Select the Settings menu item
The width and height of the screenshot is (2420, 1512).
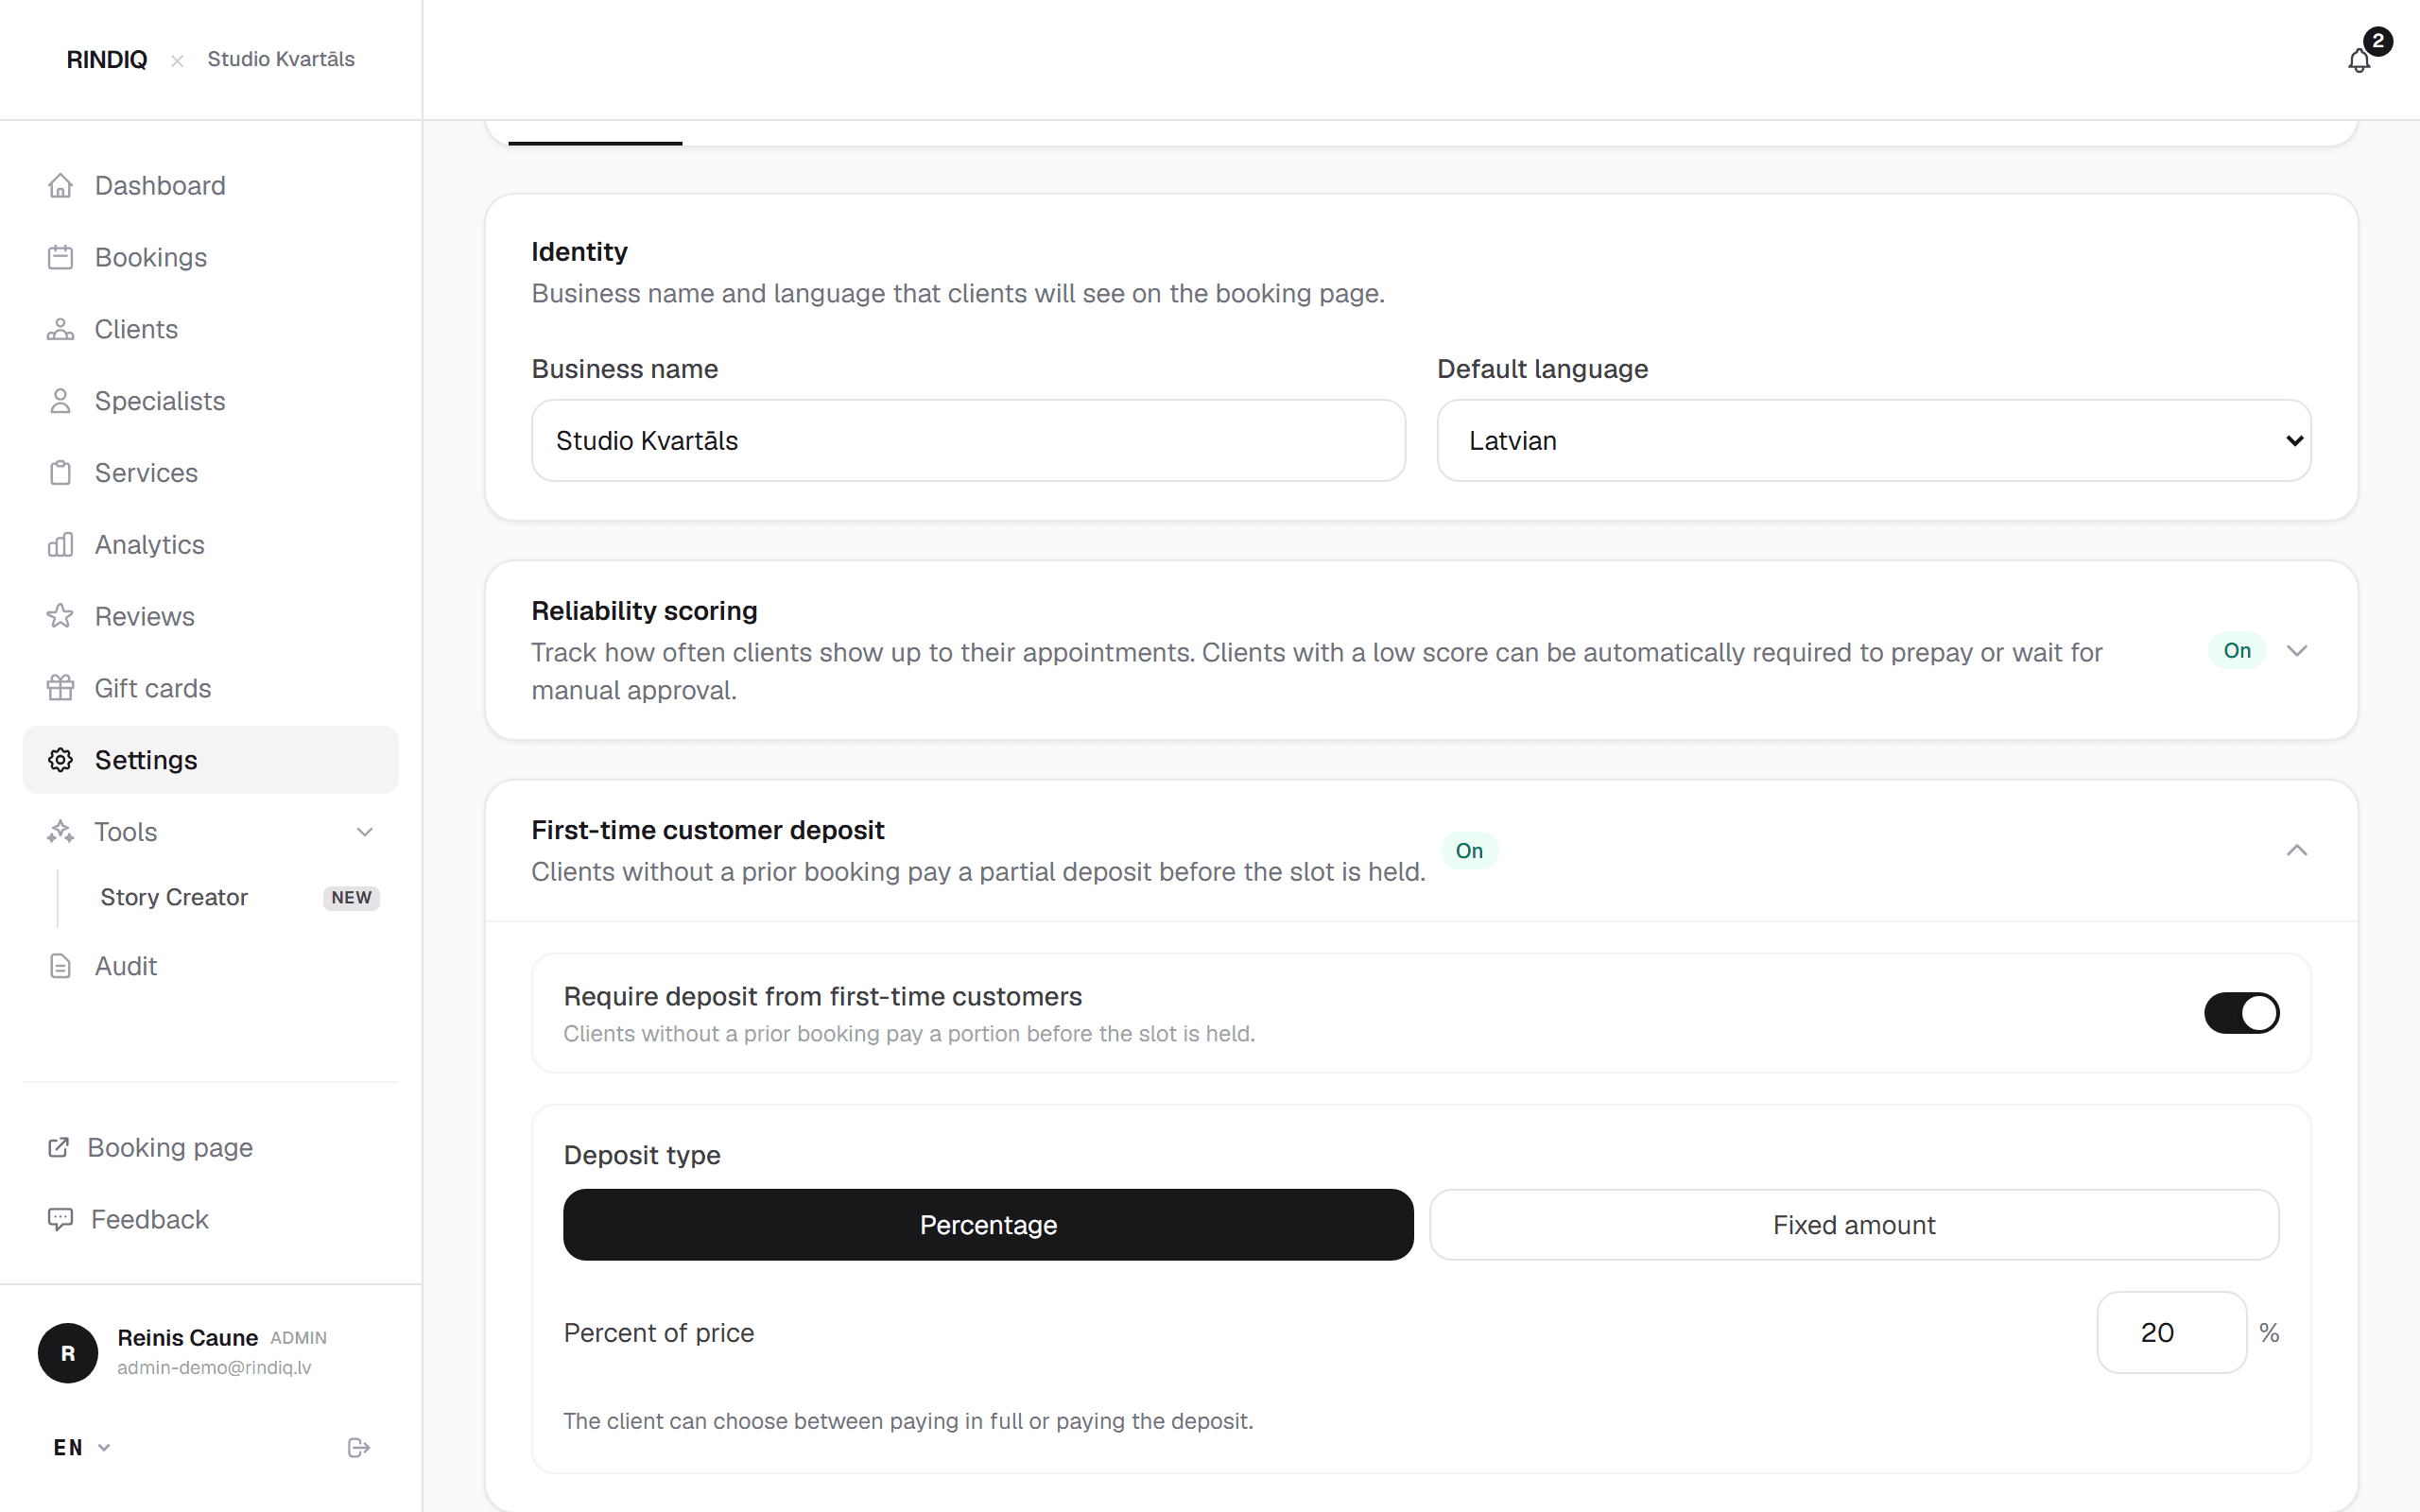click(210, 760)
